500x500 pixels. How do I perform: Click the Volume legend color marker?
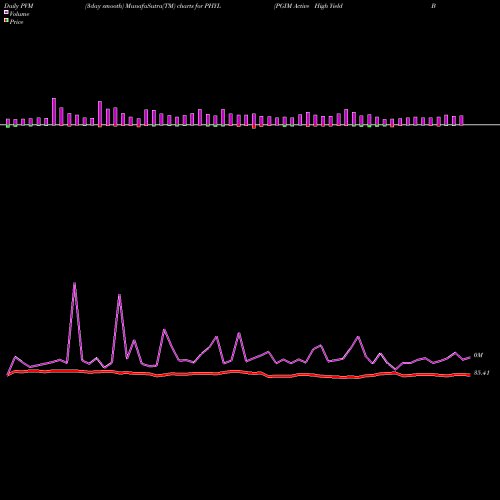[6, 13]
